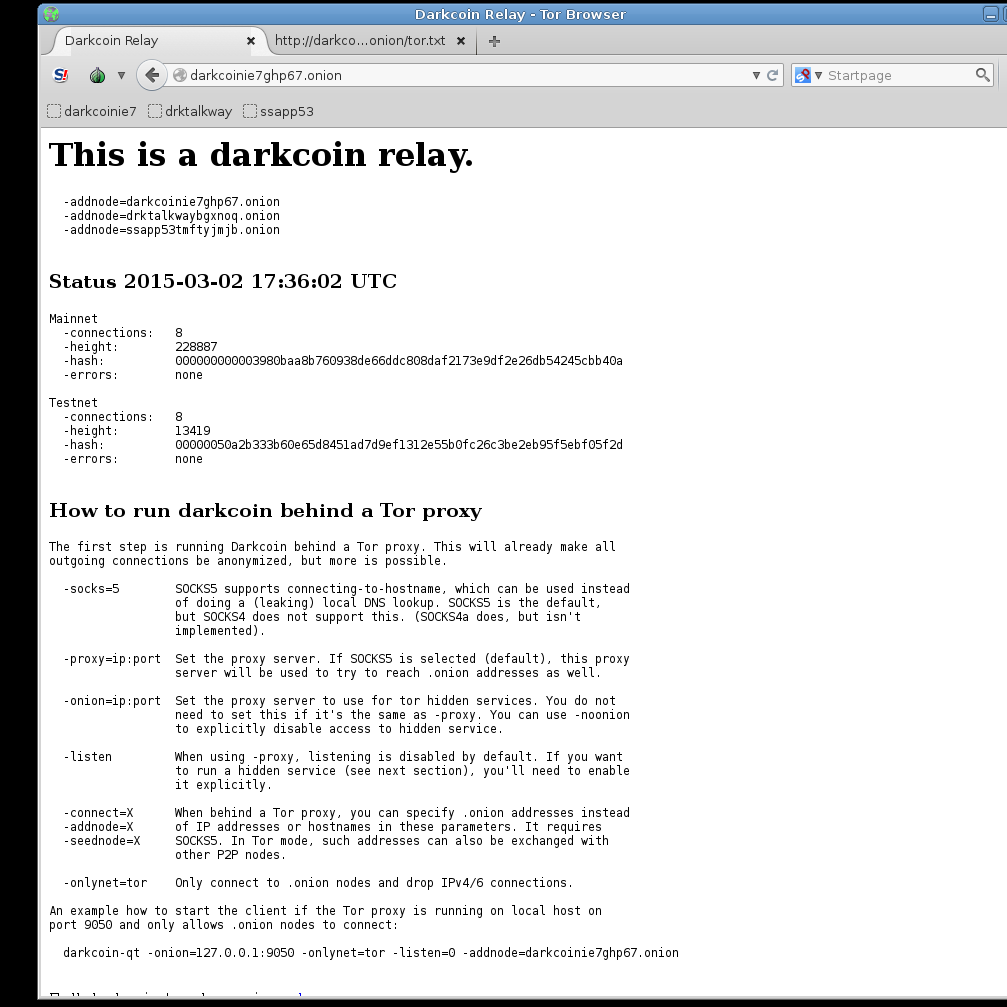Click the Mainnet label

(73, 319)
